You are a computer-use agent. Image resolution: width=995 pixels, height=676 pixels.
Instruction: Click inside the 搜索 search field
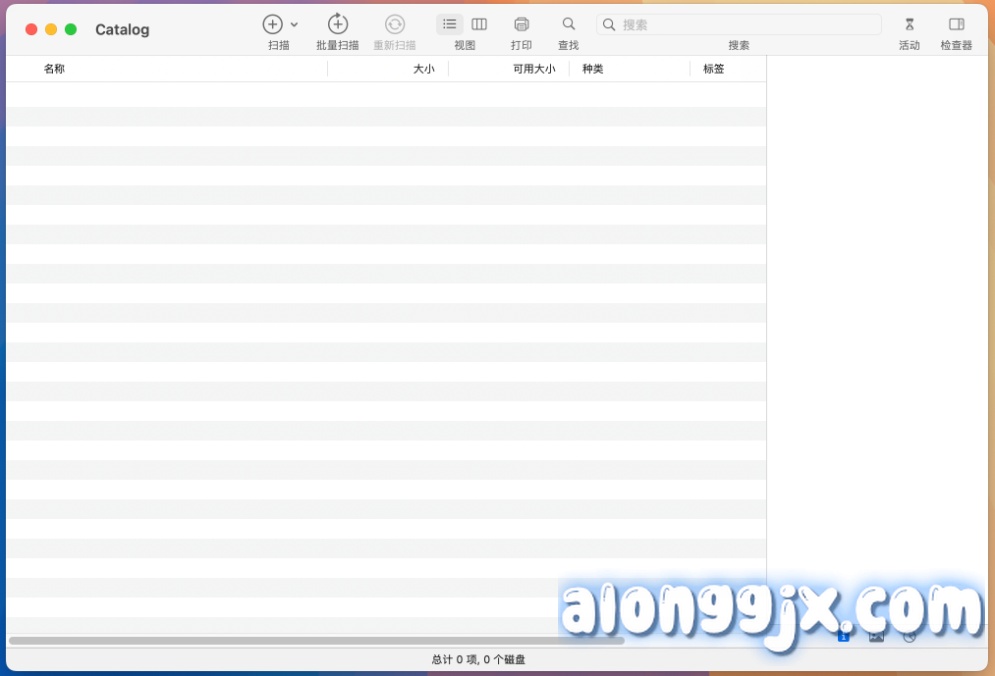coord(740,24)
